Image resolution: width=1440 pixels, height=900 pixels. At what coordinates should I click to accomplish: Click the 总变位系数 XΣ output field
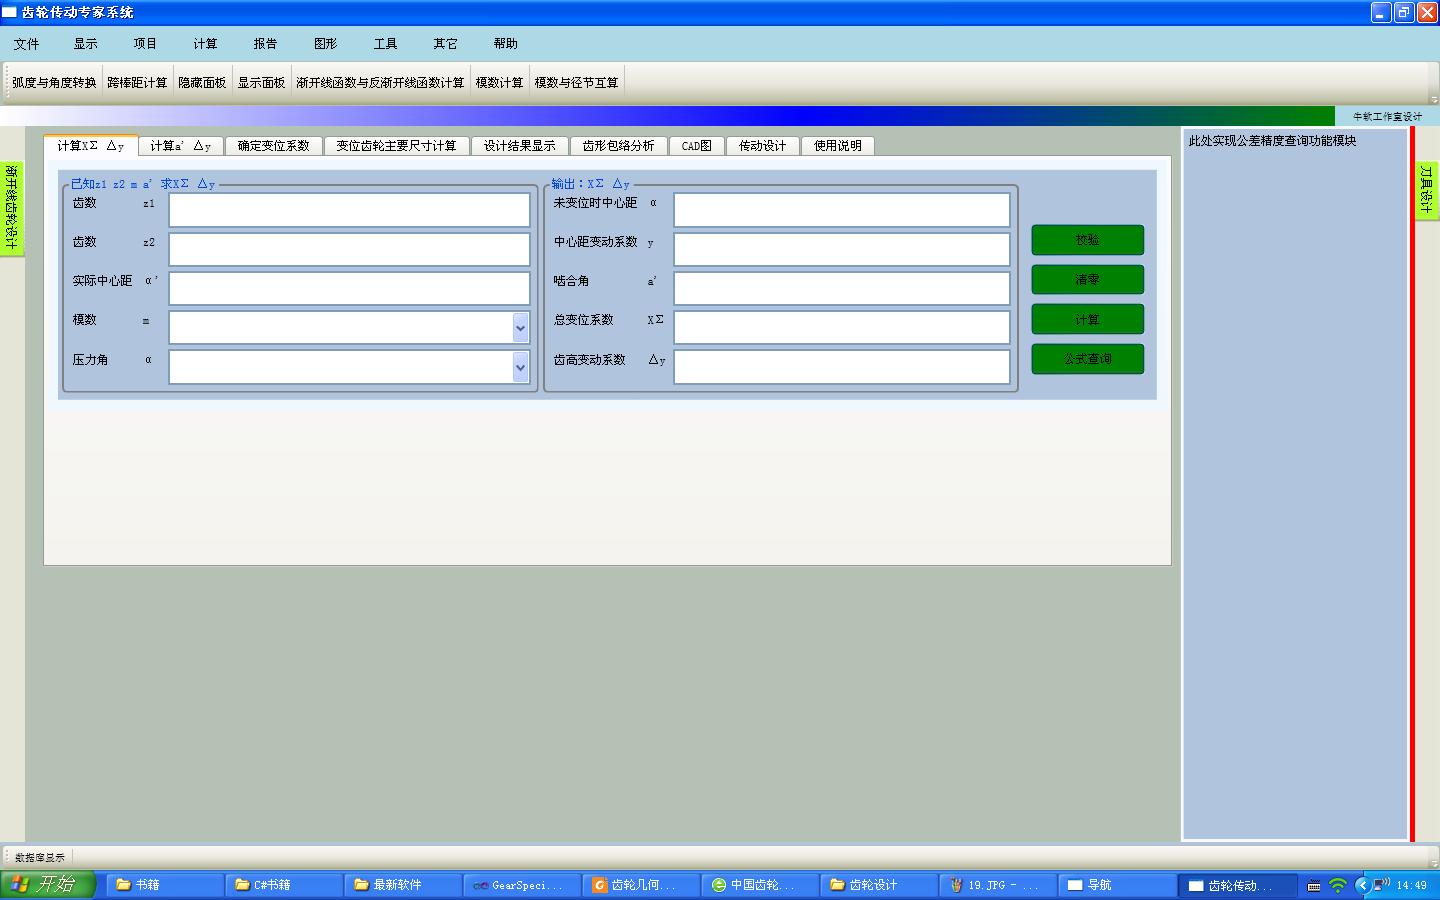click(842, 327)
